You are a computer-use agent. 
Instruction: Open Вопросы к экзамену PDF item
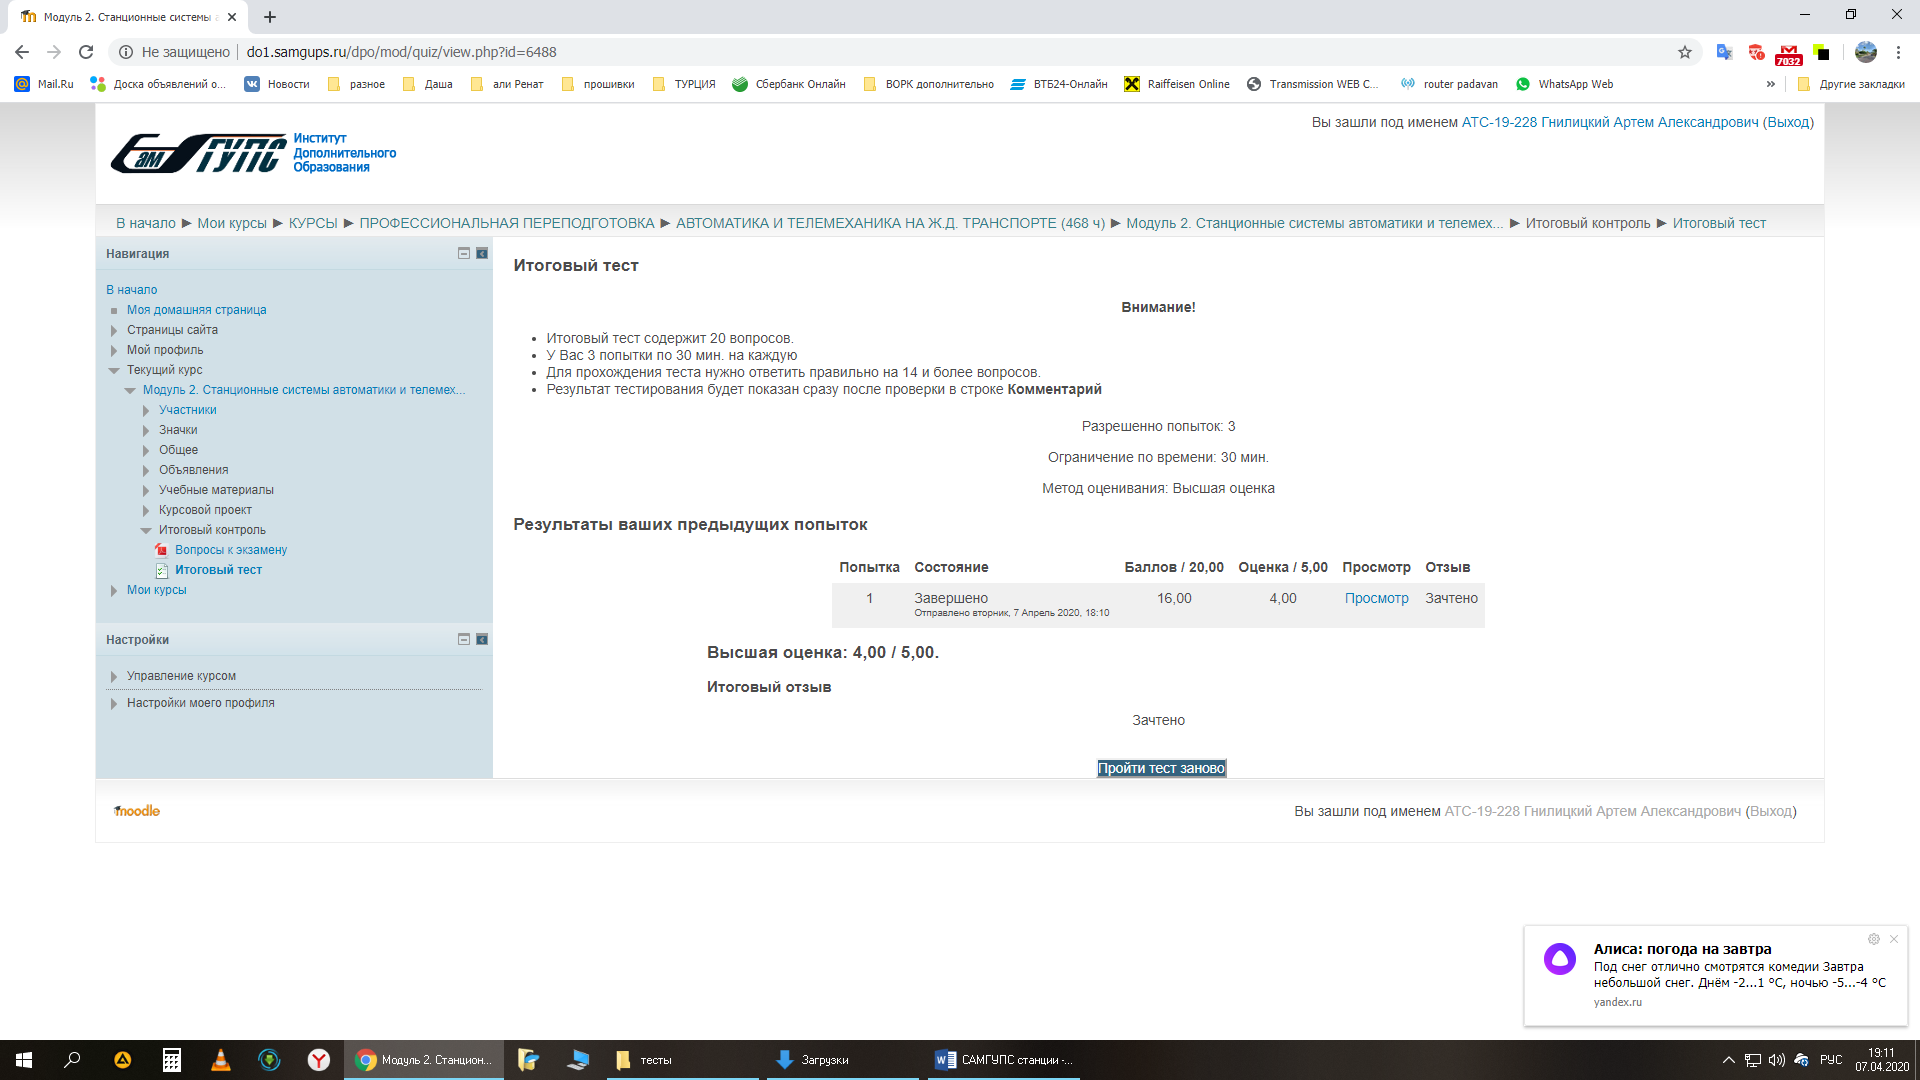coord(230,550)
